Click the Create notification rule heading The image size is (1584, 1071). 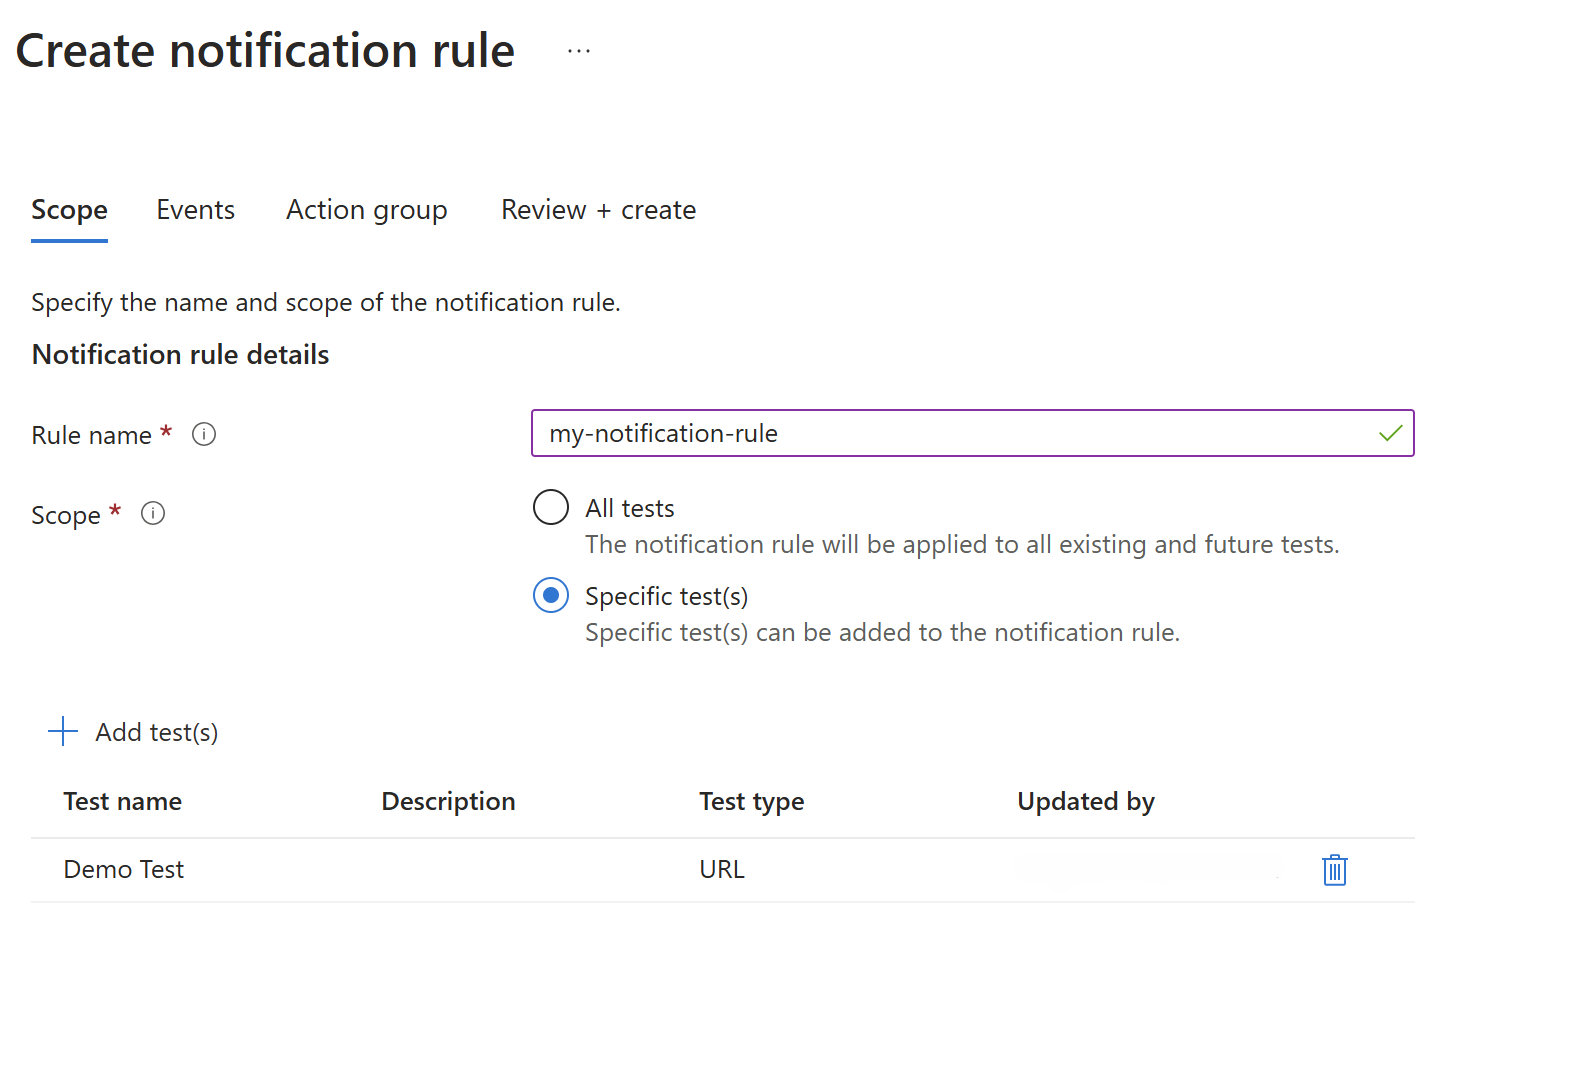[x=265, y=50]
